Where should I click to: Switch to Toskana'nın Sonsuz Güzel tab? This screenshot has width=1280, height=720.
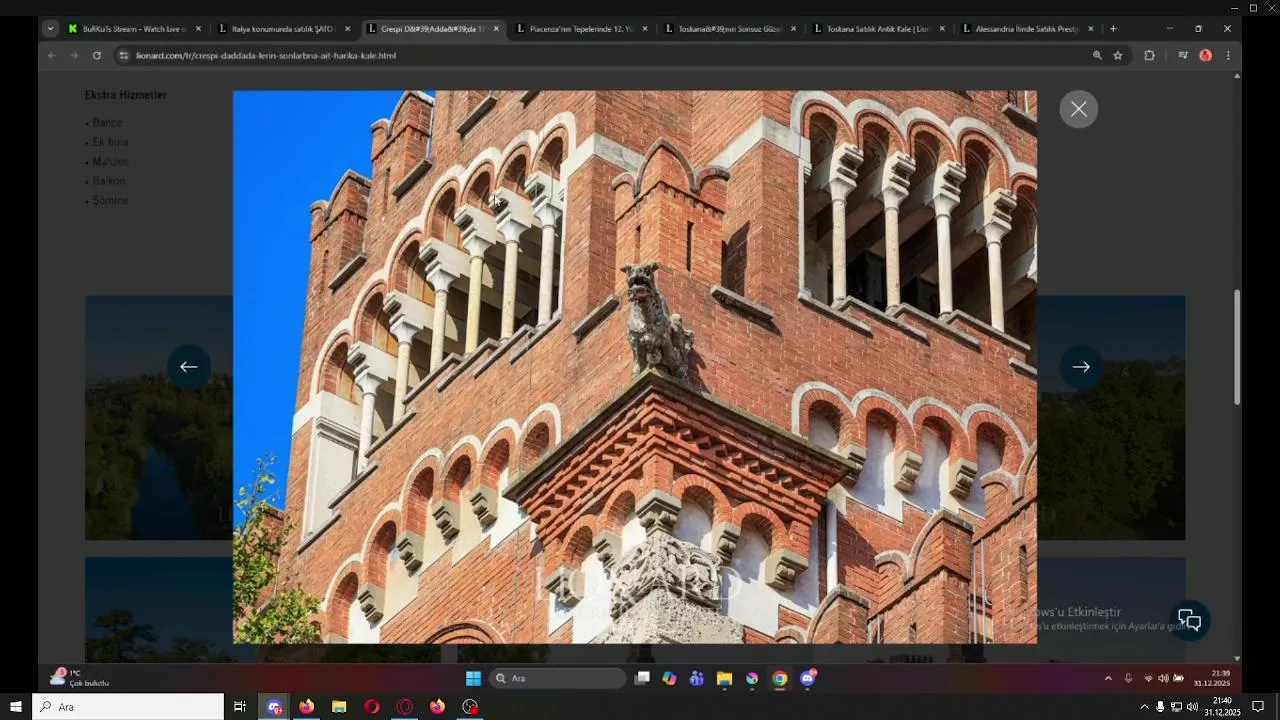730,29
